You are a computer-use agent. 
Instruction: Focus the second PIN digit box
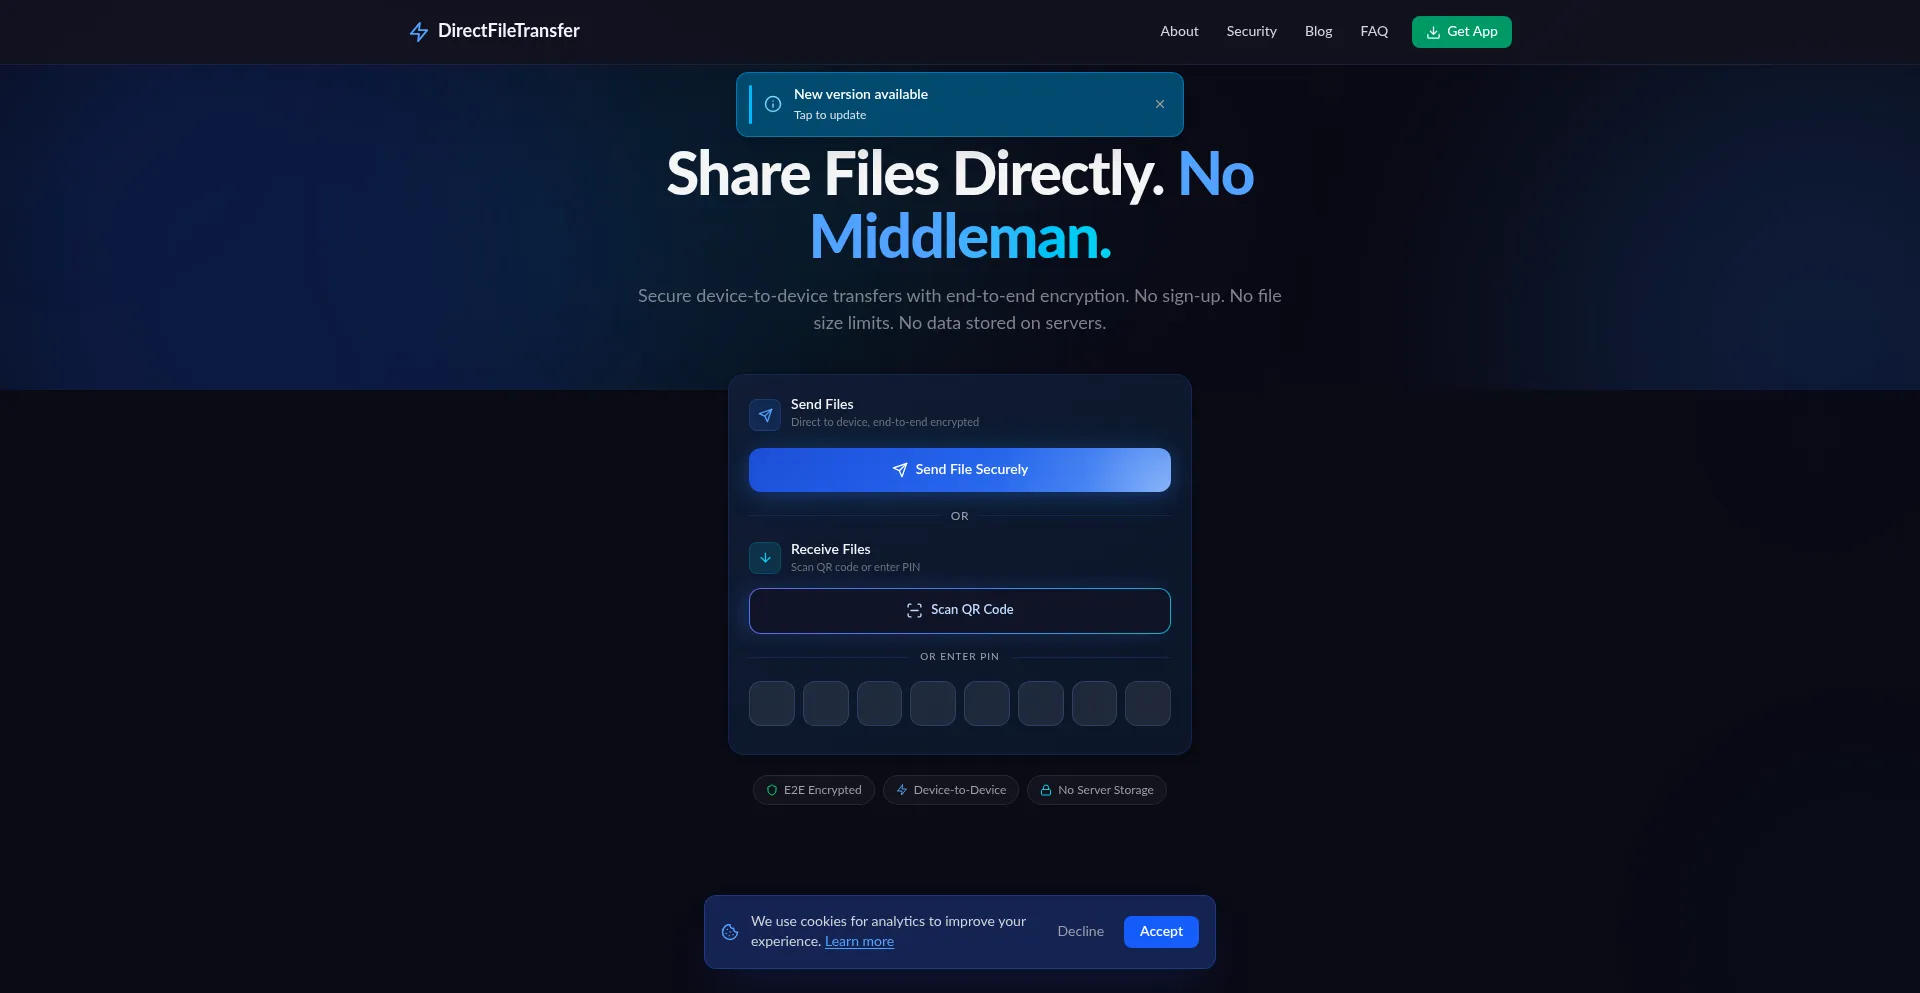825,704
